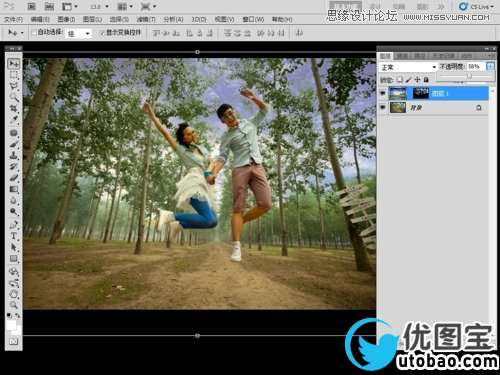Open the screen mode dropdown
Viewport: 500px width, 375px height.
coord(149,6)
